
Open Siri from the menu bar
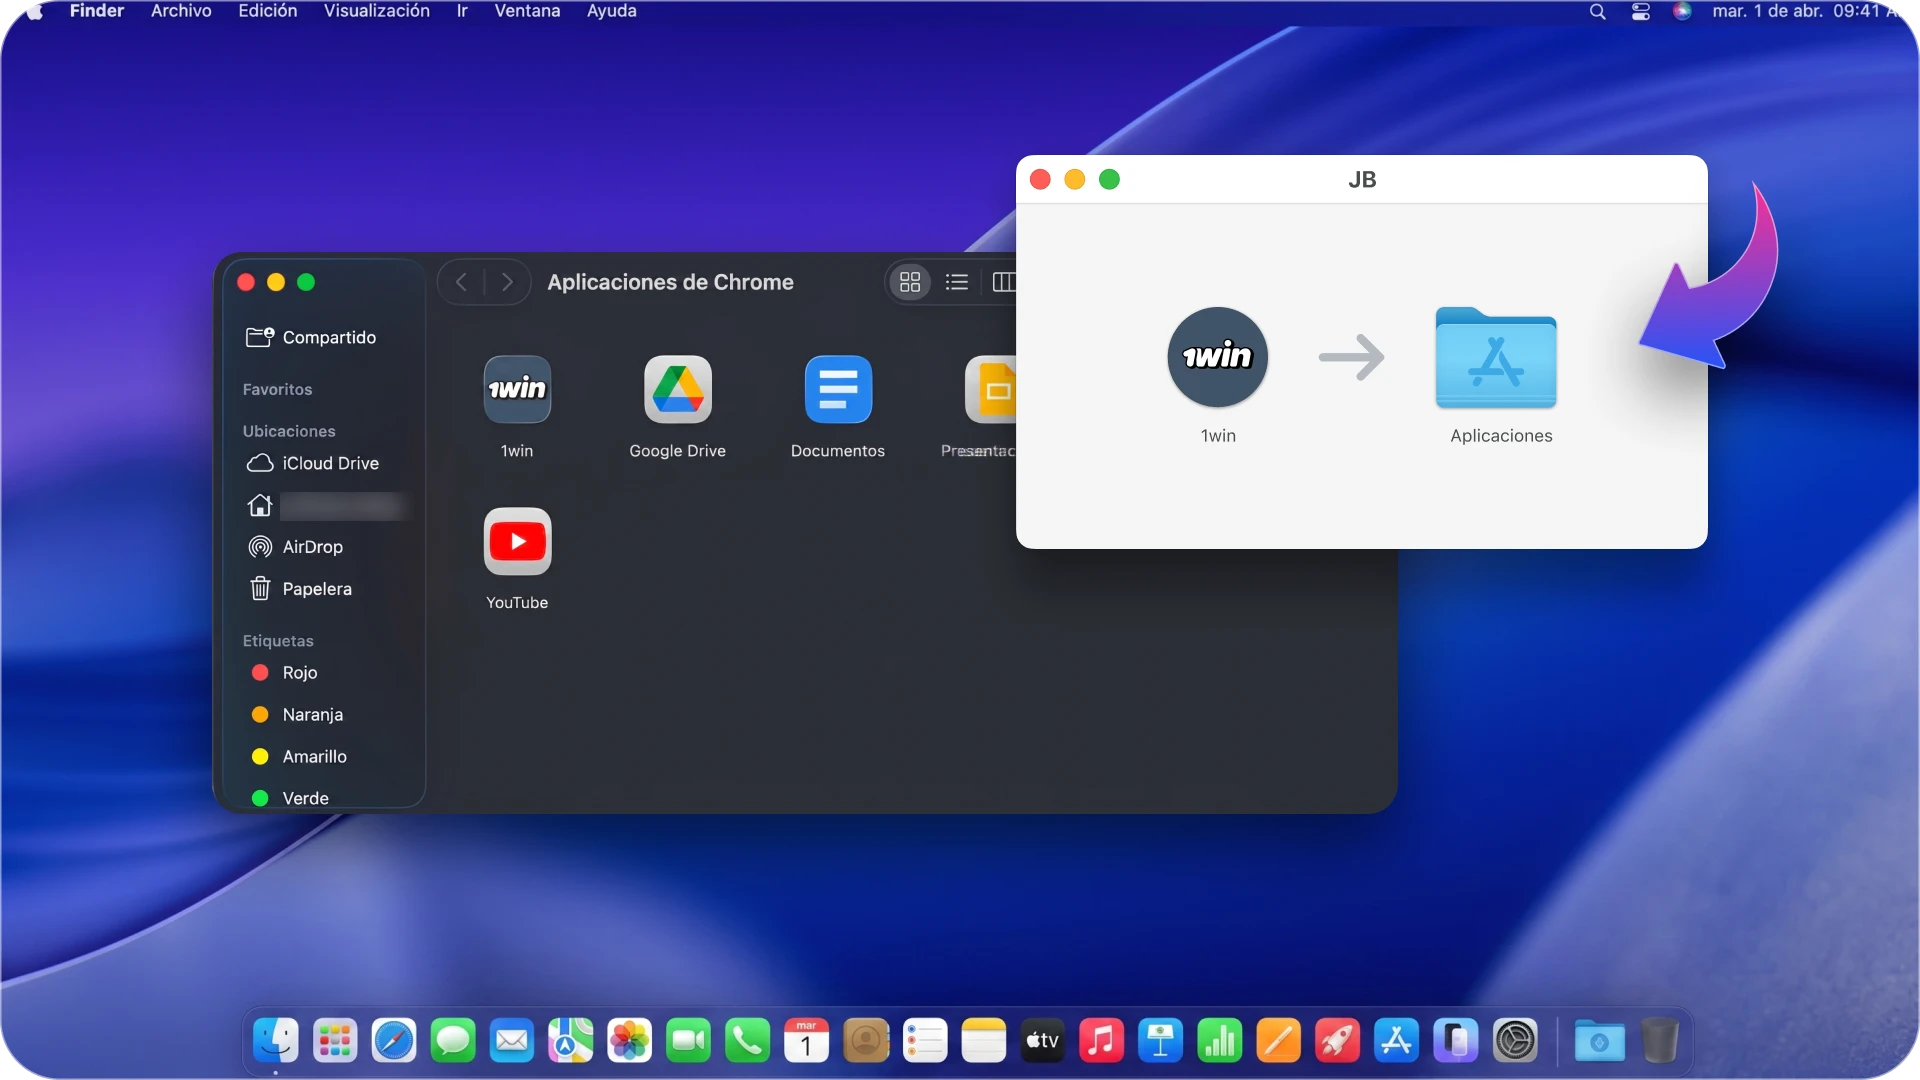[x=1683, y=12]
